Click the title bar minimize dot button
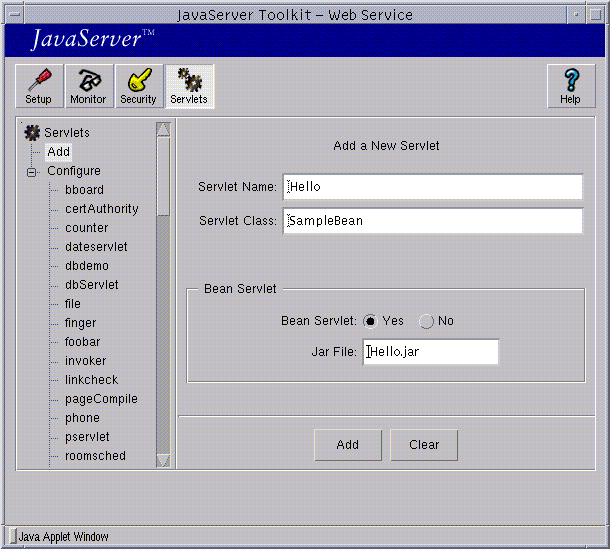The image size is (610, 549). pyautogui.click(x=577, y=15)
